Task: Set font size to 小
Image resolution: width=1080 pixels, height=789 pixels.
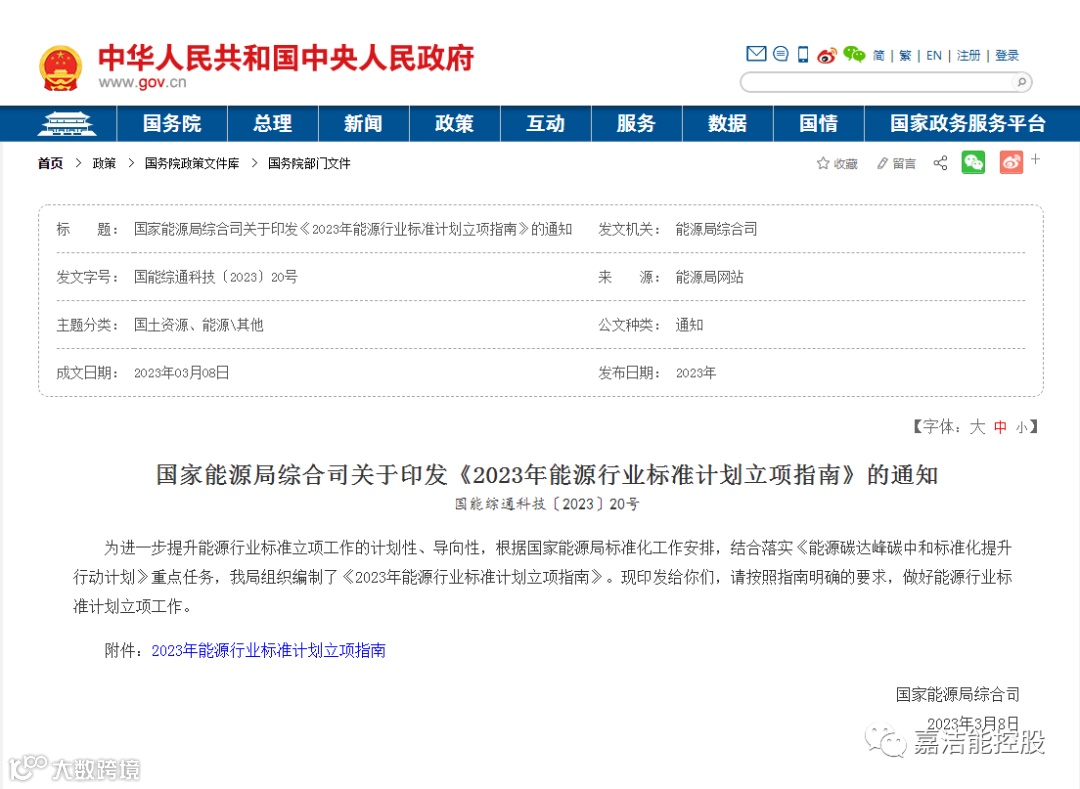Action: coord(1021,428)
